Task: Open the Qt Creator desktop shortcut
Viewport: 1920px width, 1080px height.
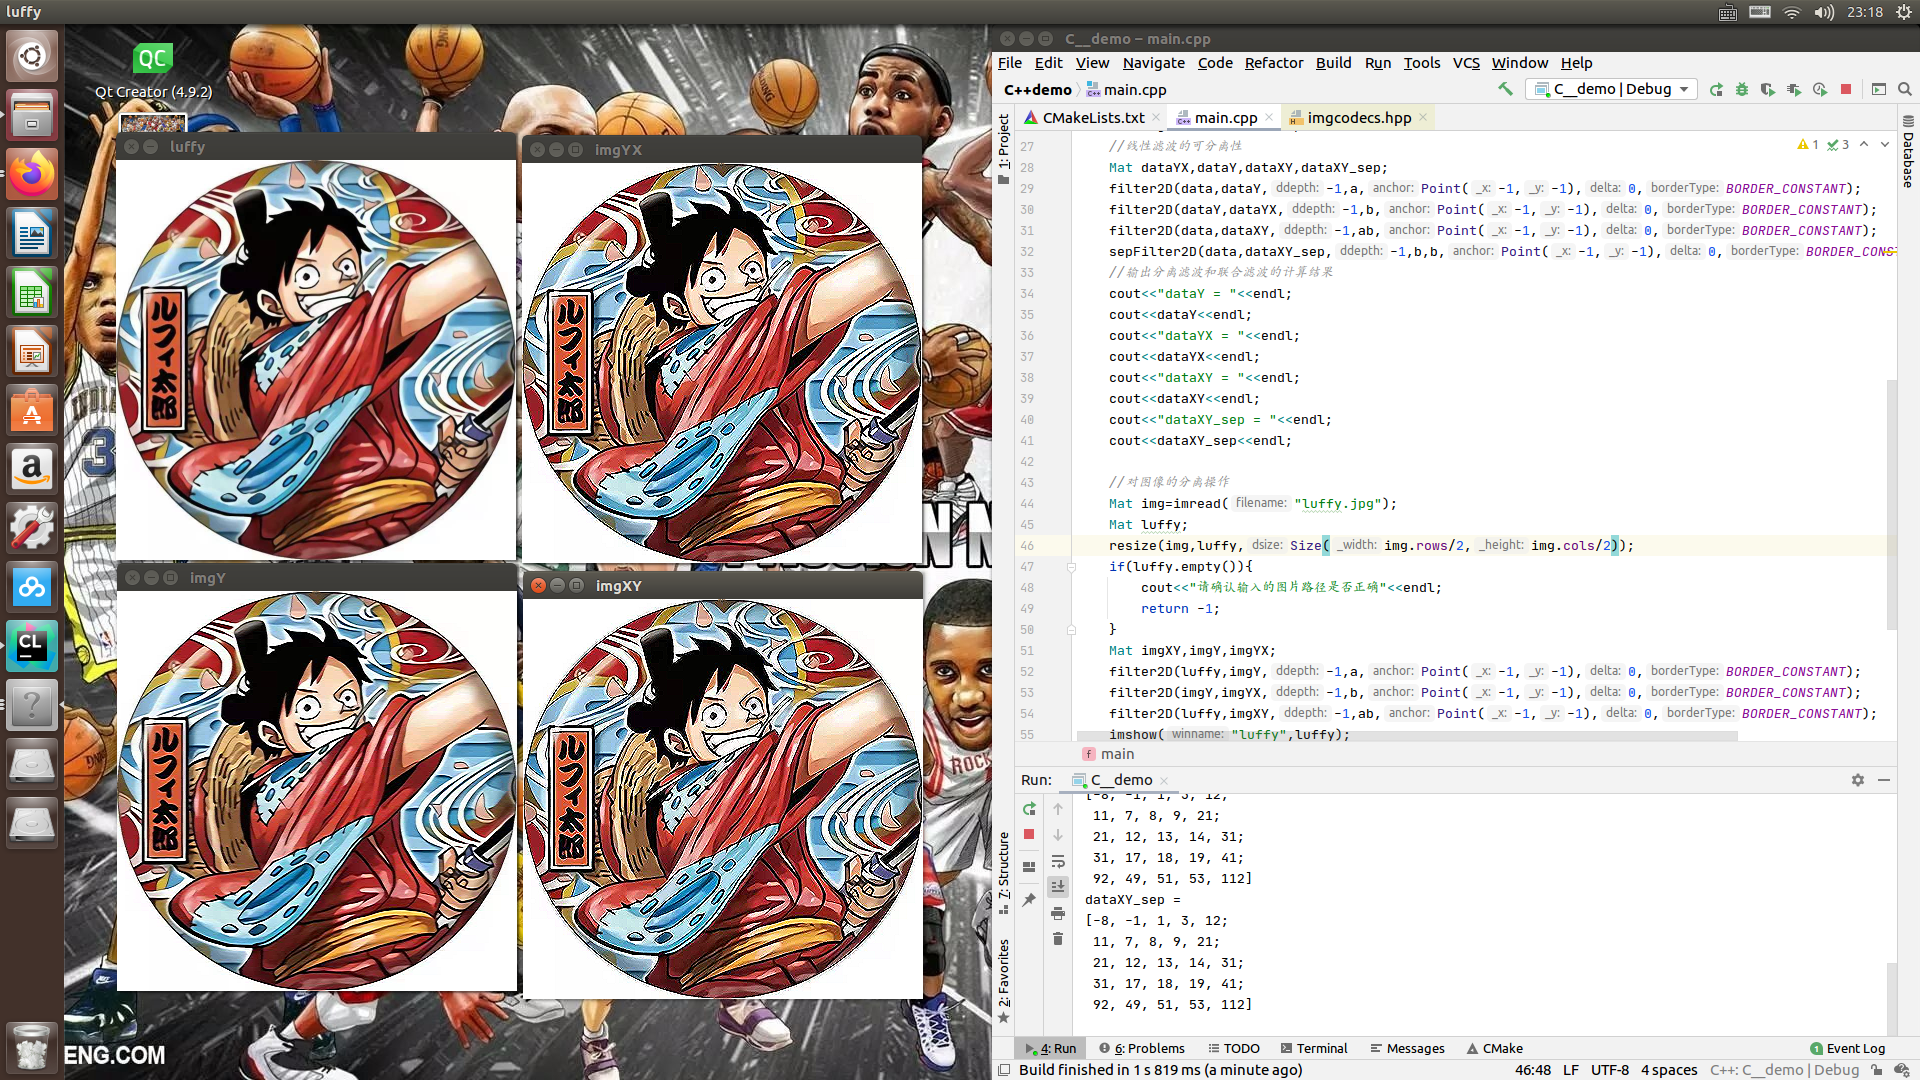Action: pyautogui.click(x=153, y=70)
